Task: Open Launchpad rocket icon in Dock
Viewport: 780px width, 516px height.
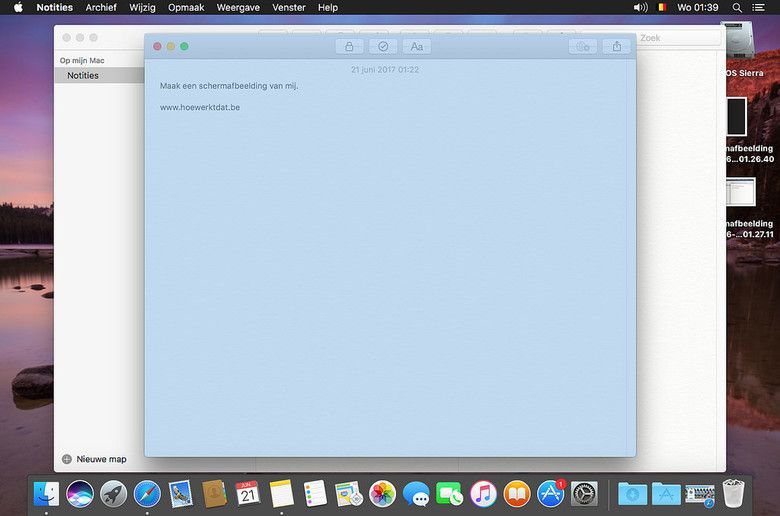Action: click(x=113, y=494)
